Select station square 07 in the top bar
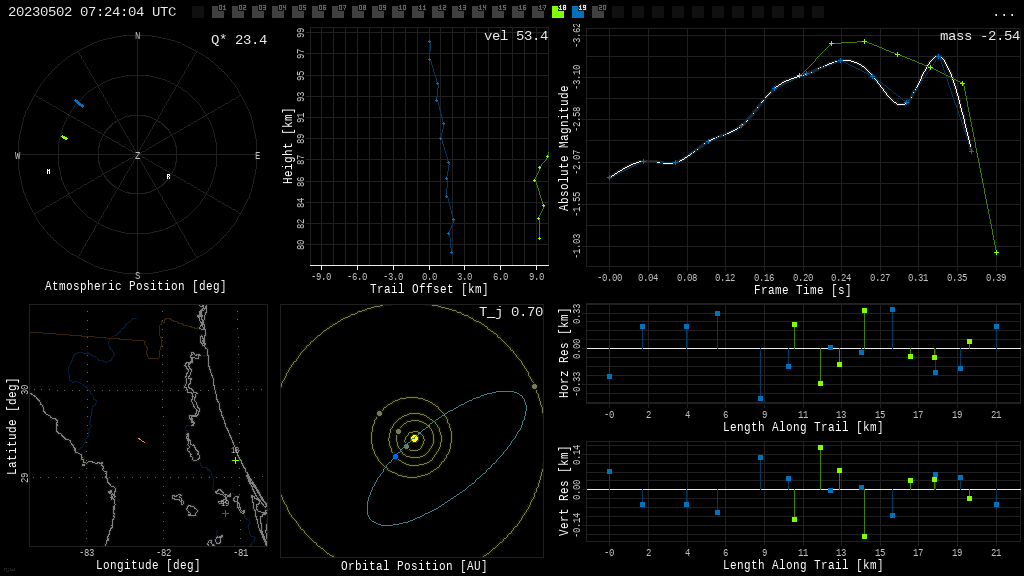1024x576 pixels. (338, 12)
